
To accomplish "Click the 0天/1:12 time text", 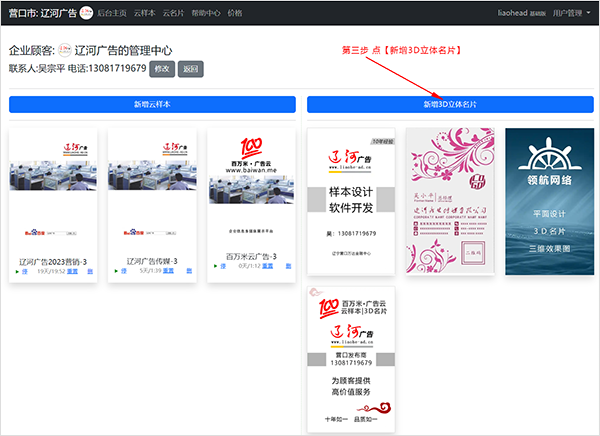I will pyautogui.click(x=249, y=266).
